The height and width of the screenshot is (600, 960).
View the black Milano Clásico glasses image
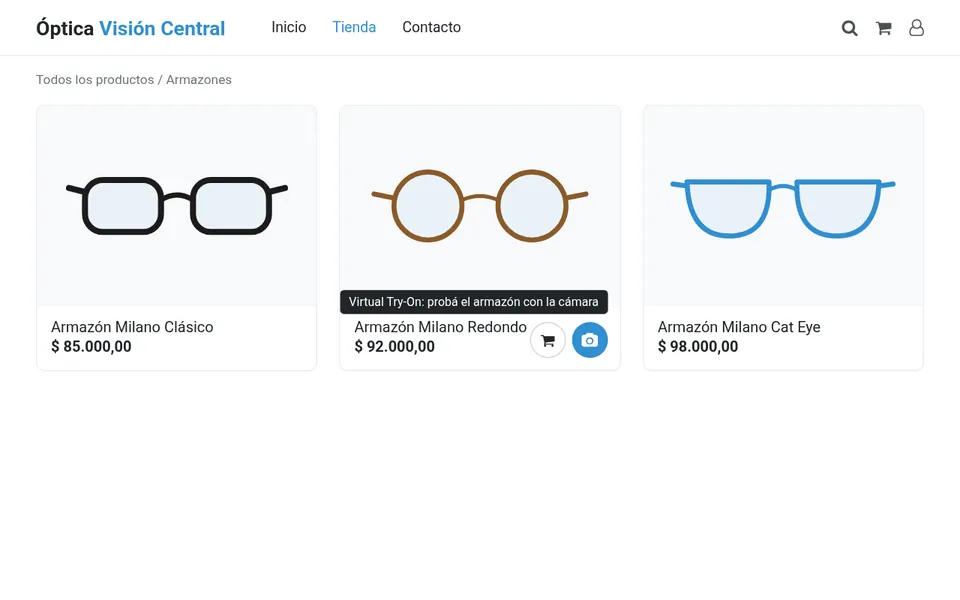click(177, 206)
